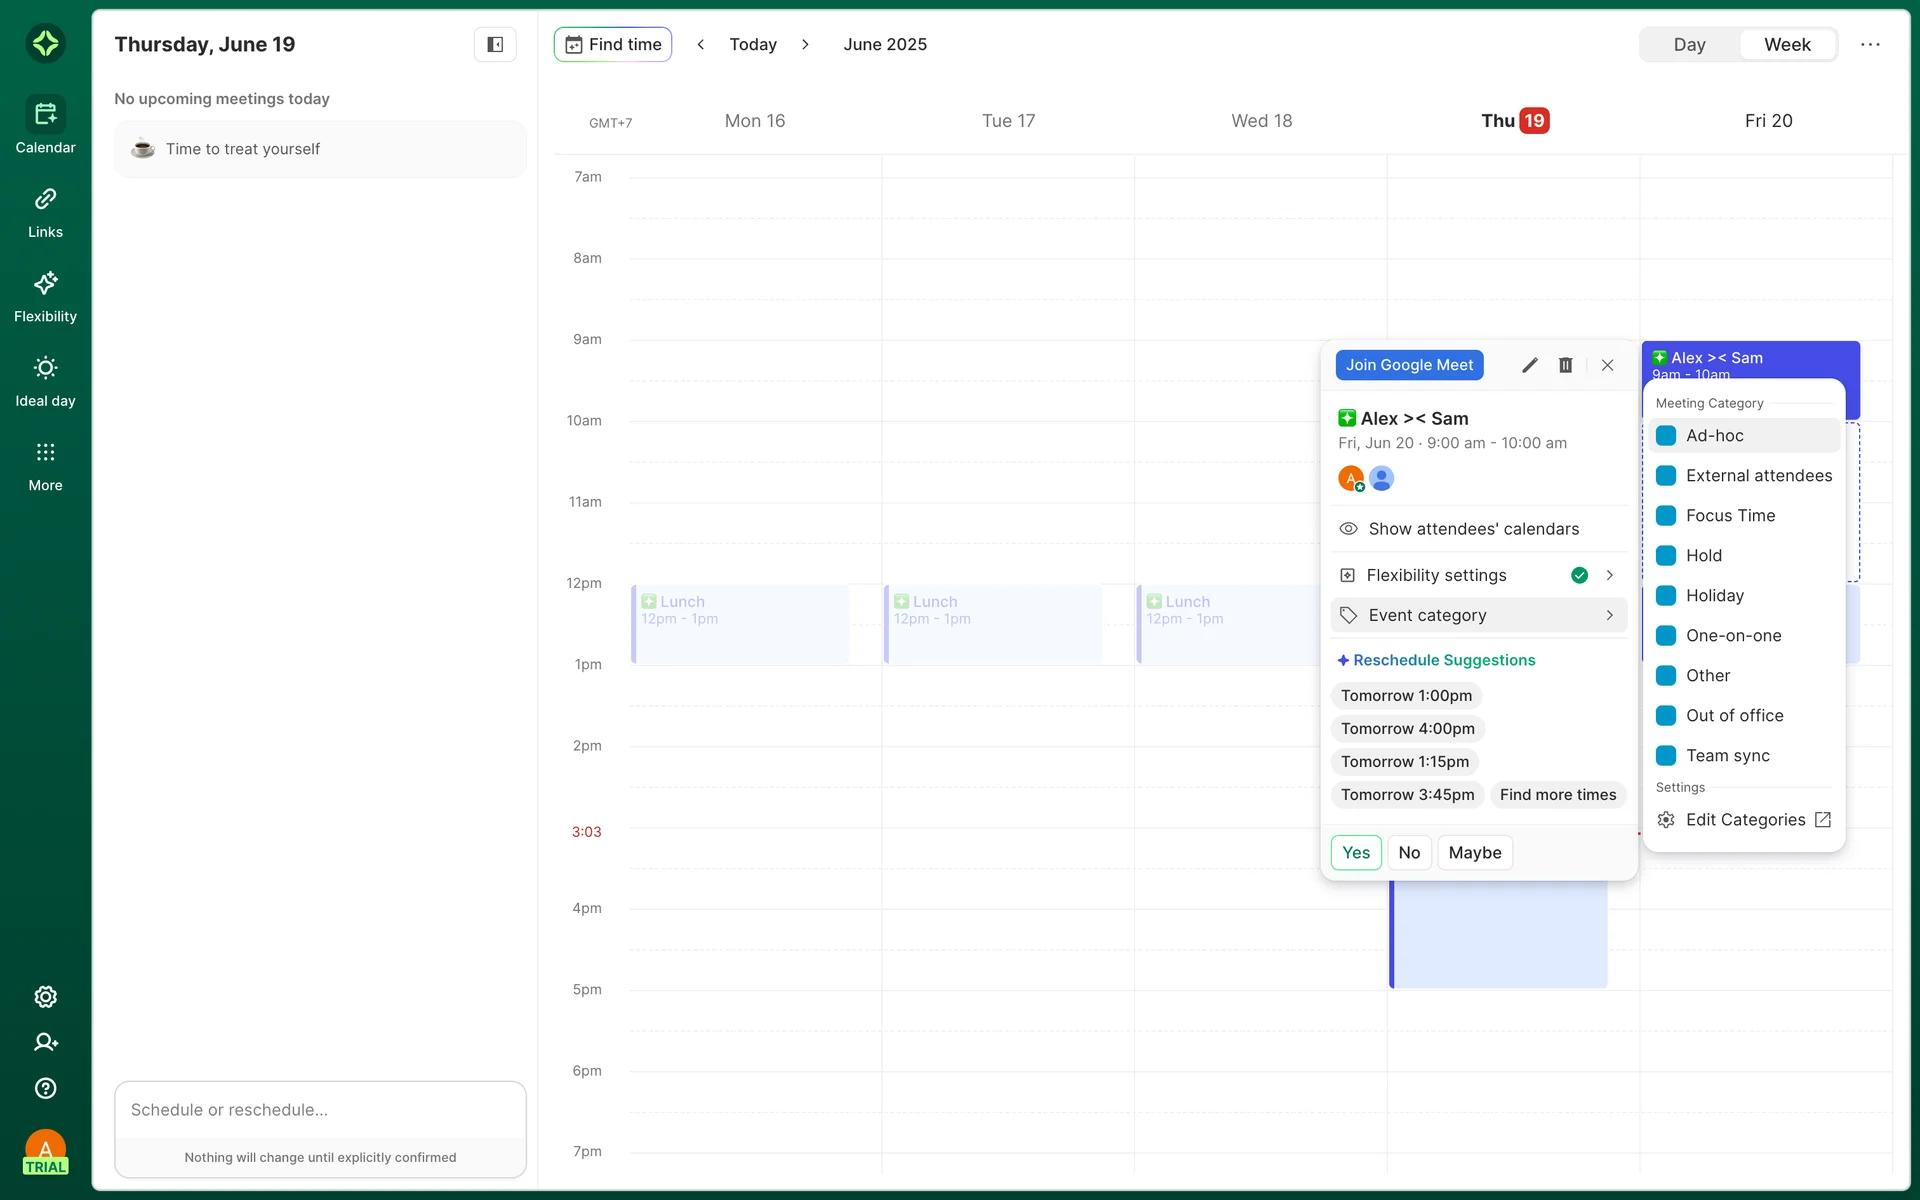1920x1200 pixels.
Task: Open Edit Categories settings link
Action: click(x=1745, y=819)
